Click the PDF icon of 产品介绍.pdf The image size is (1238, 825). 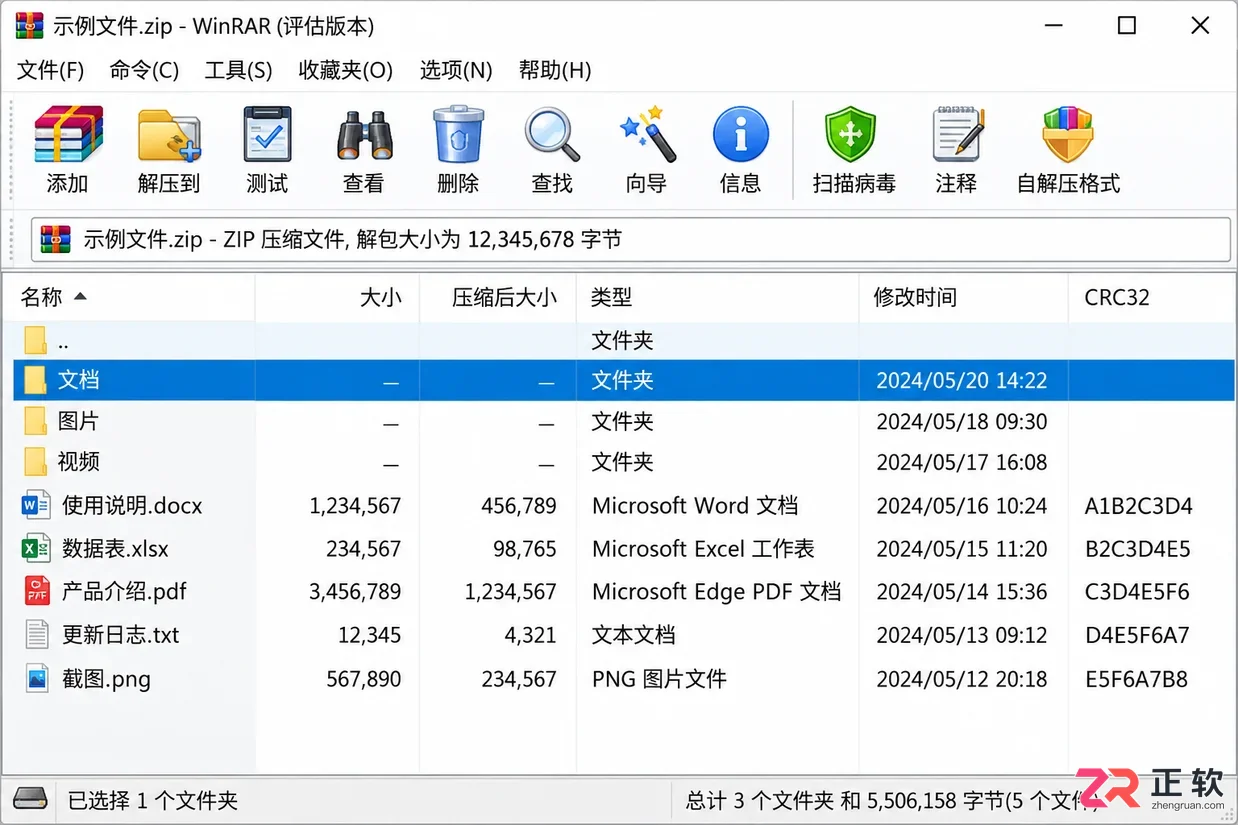[37, 591]
